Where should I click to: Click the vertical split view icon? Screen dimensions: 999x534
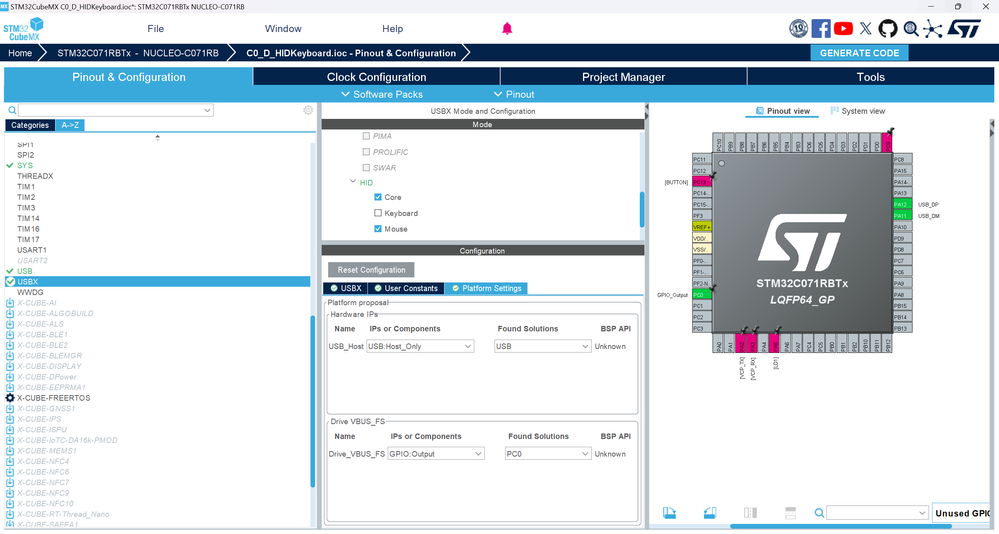pyautogui.click(x=751, y=513)
